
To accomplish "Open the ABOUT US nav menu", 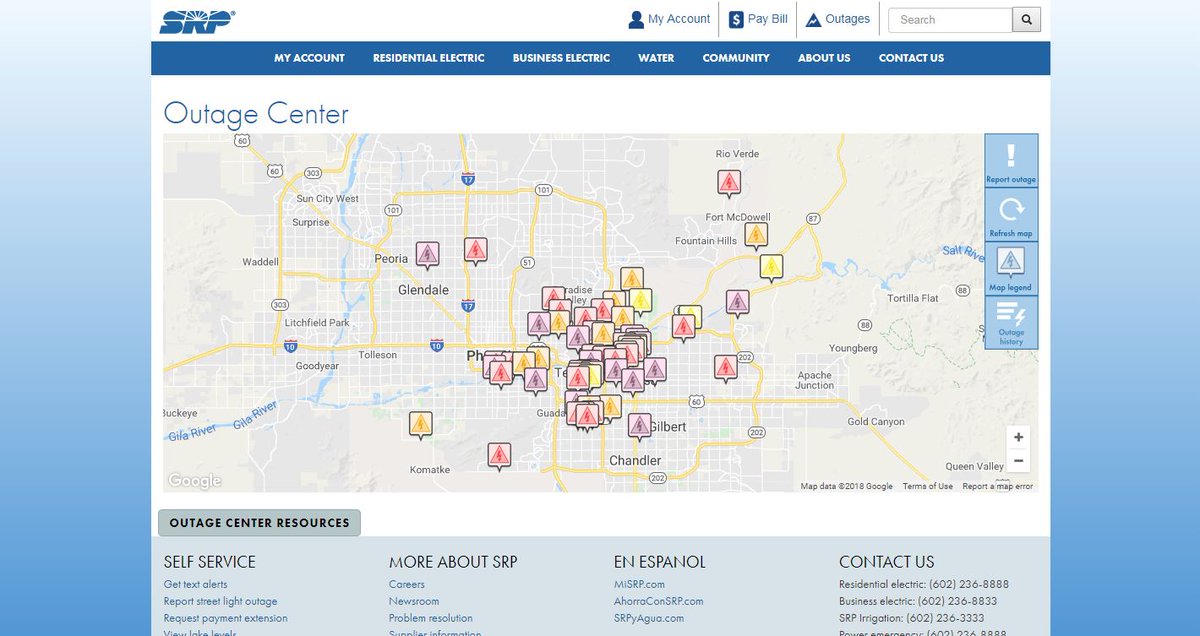I will pos(824,58).
